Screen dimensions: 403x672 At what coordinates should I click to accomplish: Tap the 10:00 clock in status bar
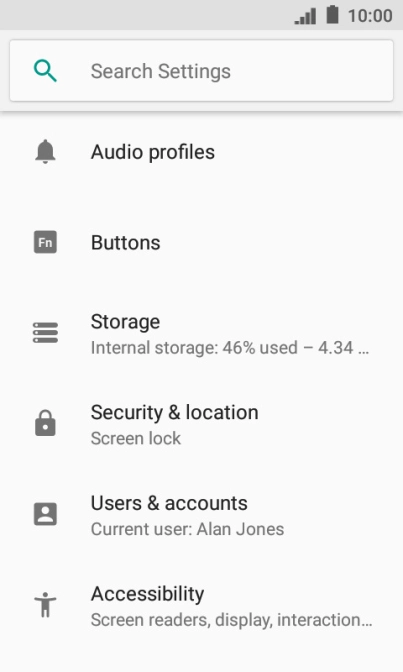click(370, 16)
